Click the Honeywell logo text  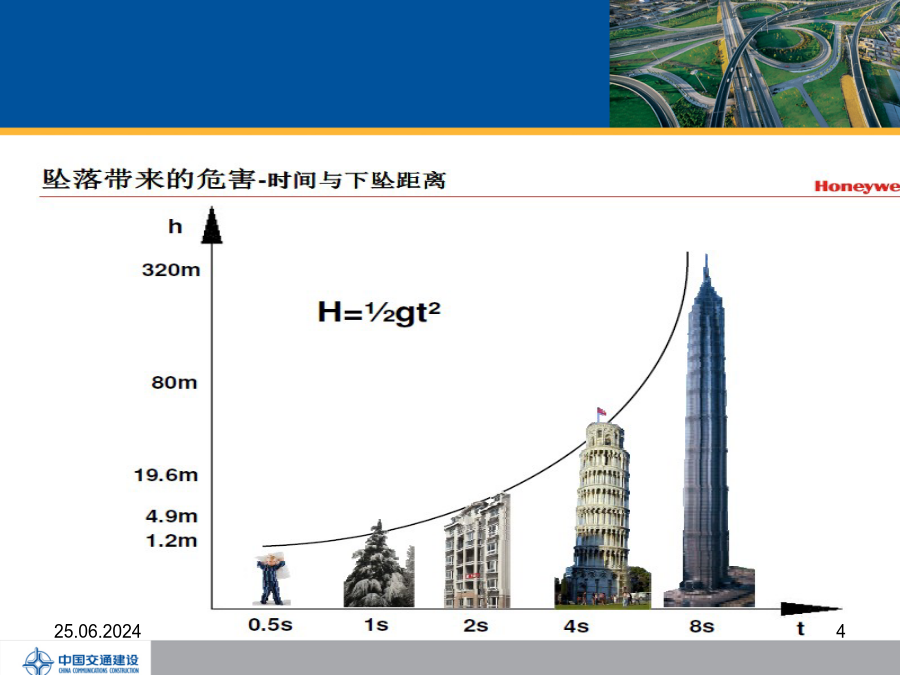[x=857, y=186]
